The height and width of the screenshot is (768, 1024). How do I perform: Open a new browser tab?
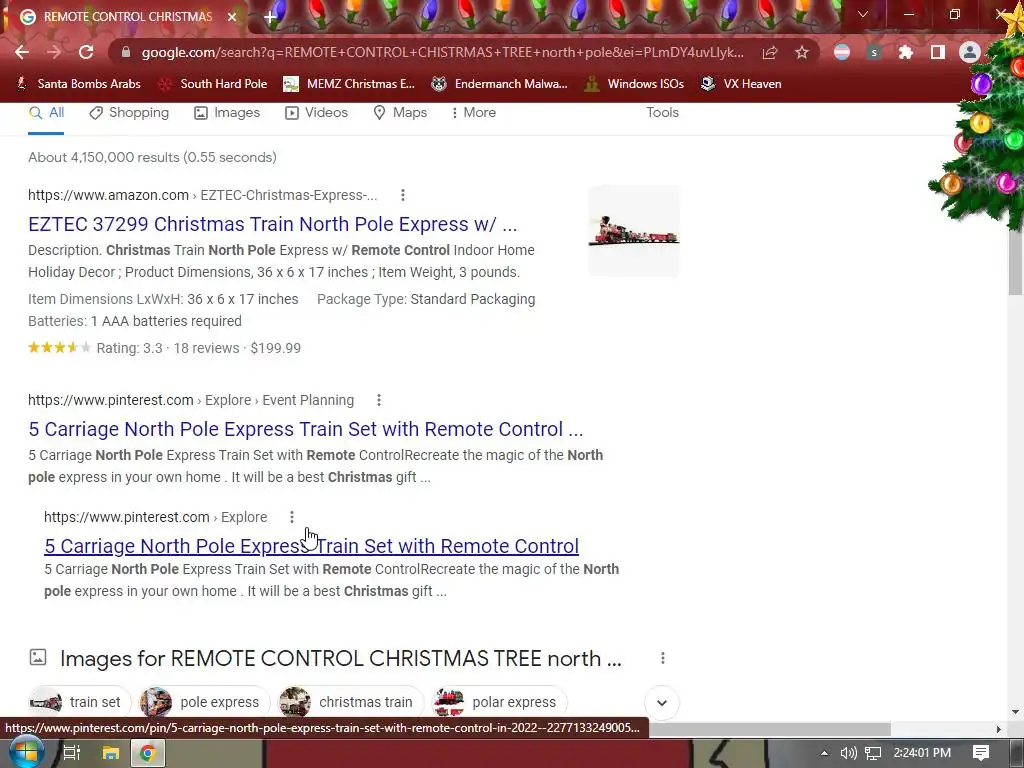tap(270, 17)
